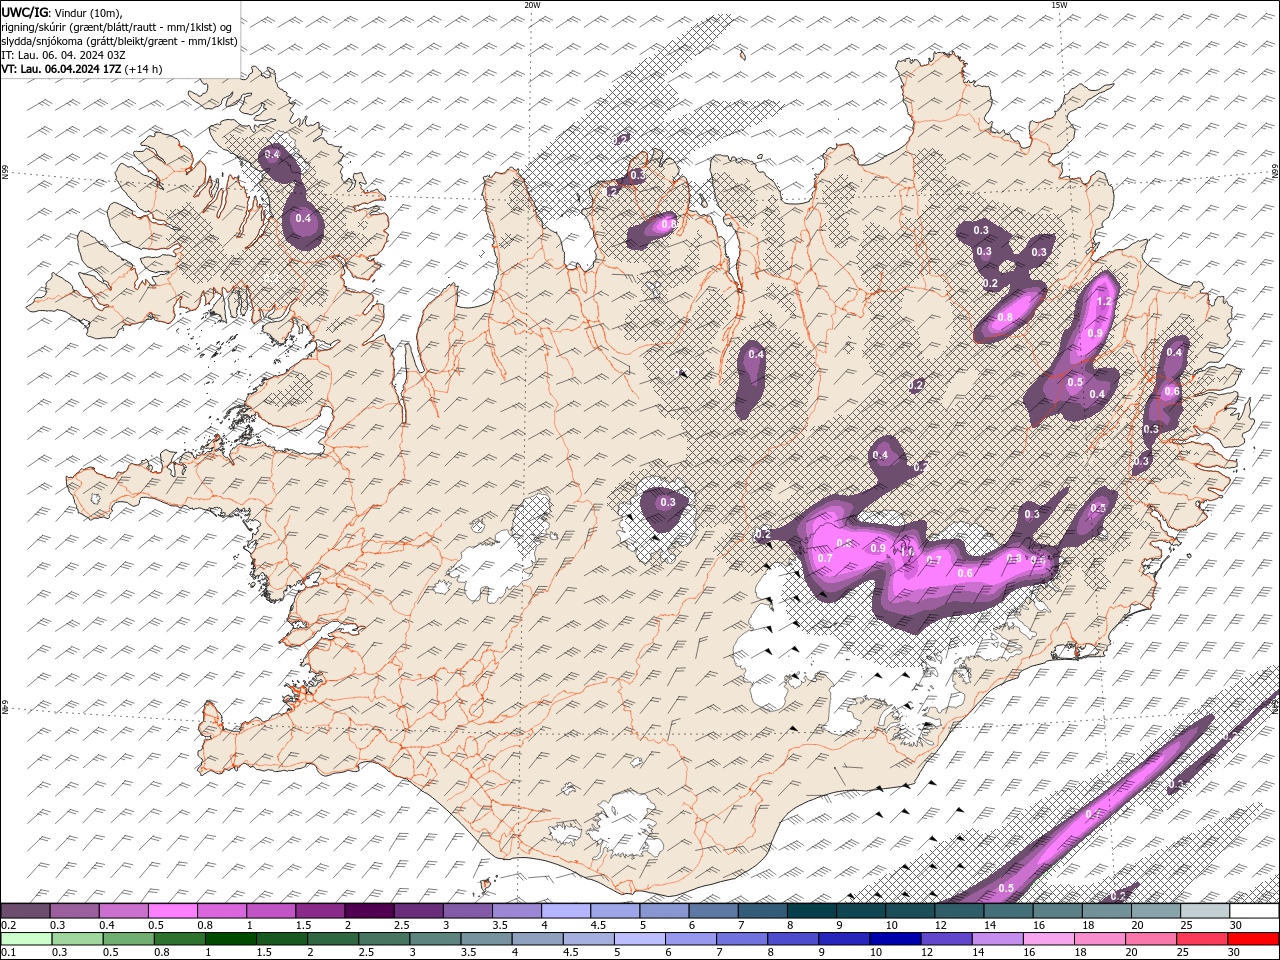Click the 'VT: Lau. 06.04.2024 17Z (+14 h)' line
The height and width of the screenshot is (960, 1280).
point(82,69)
